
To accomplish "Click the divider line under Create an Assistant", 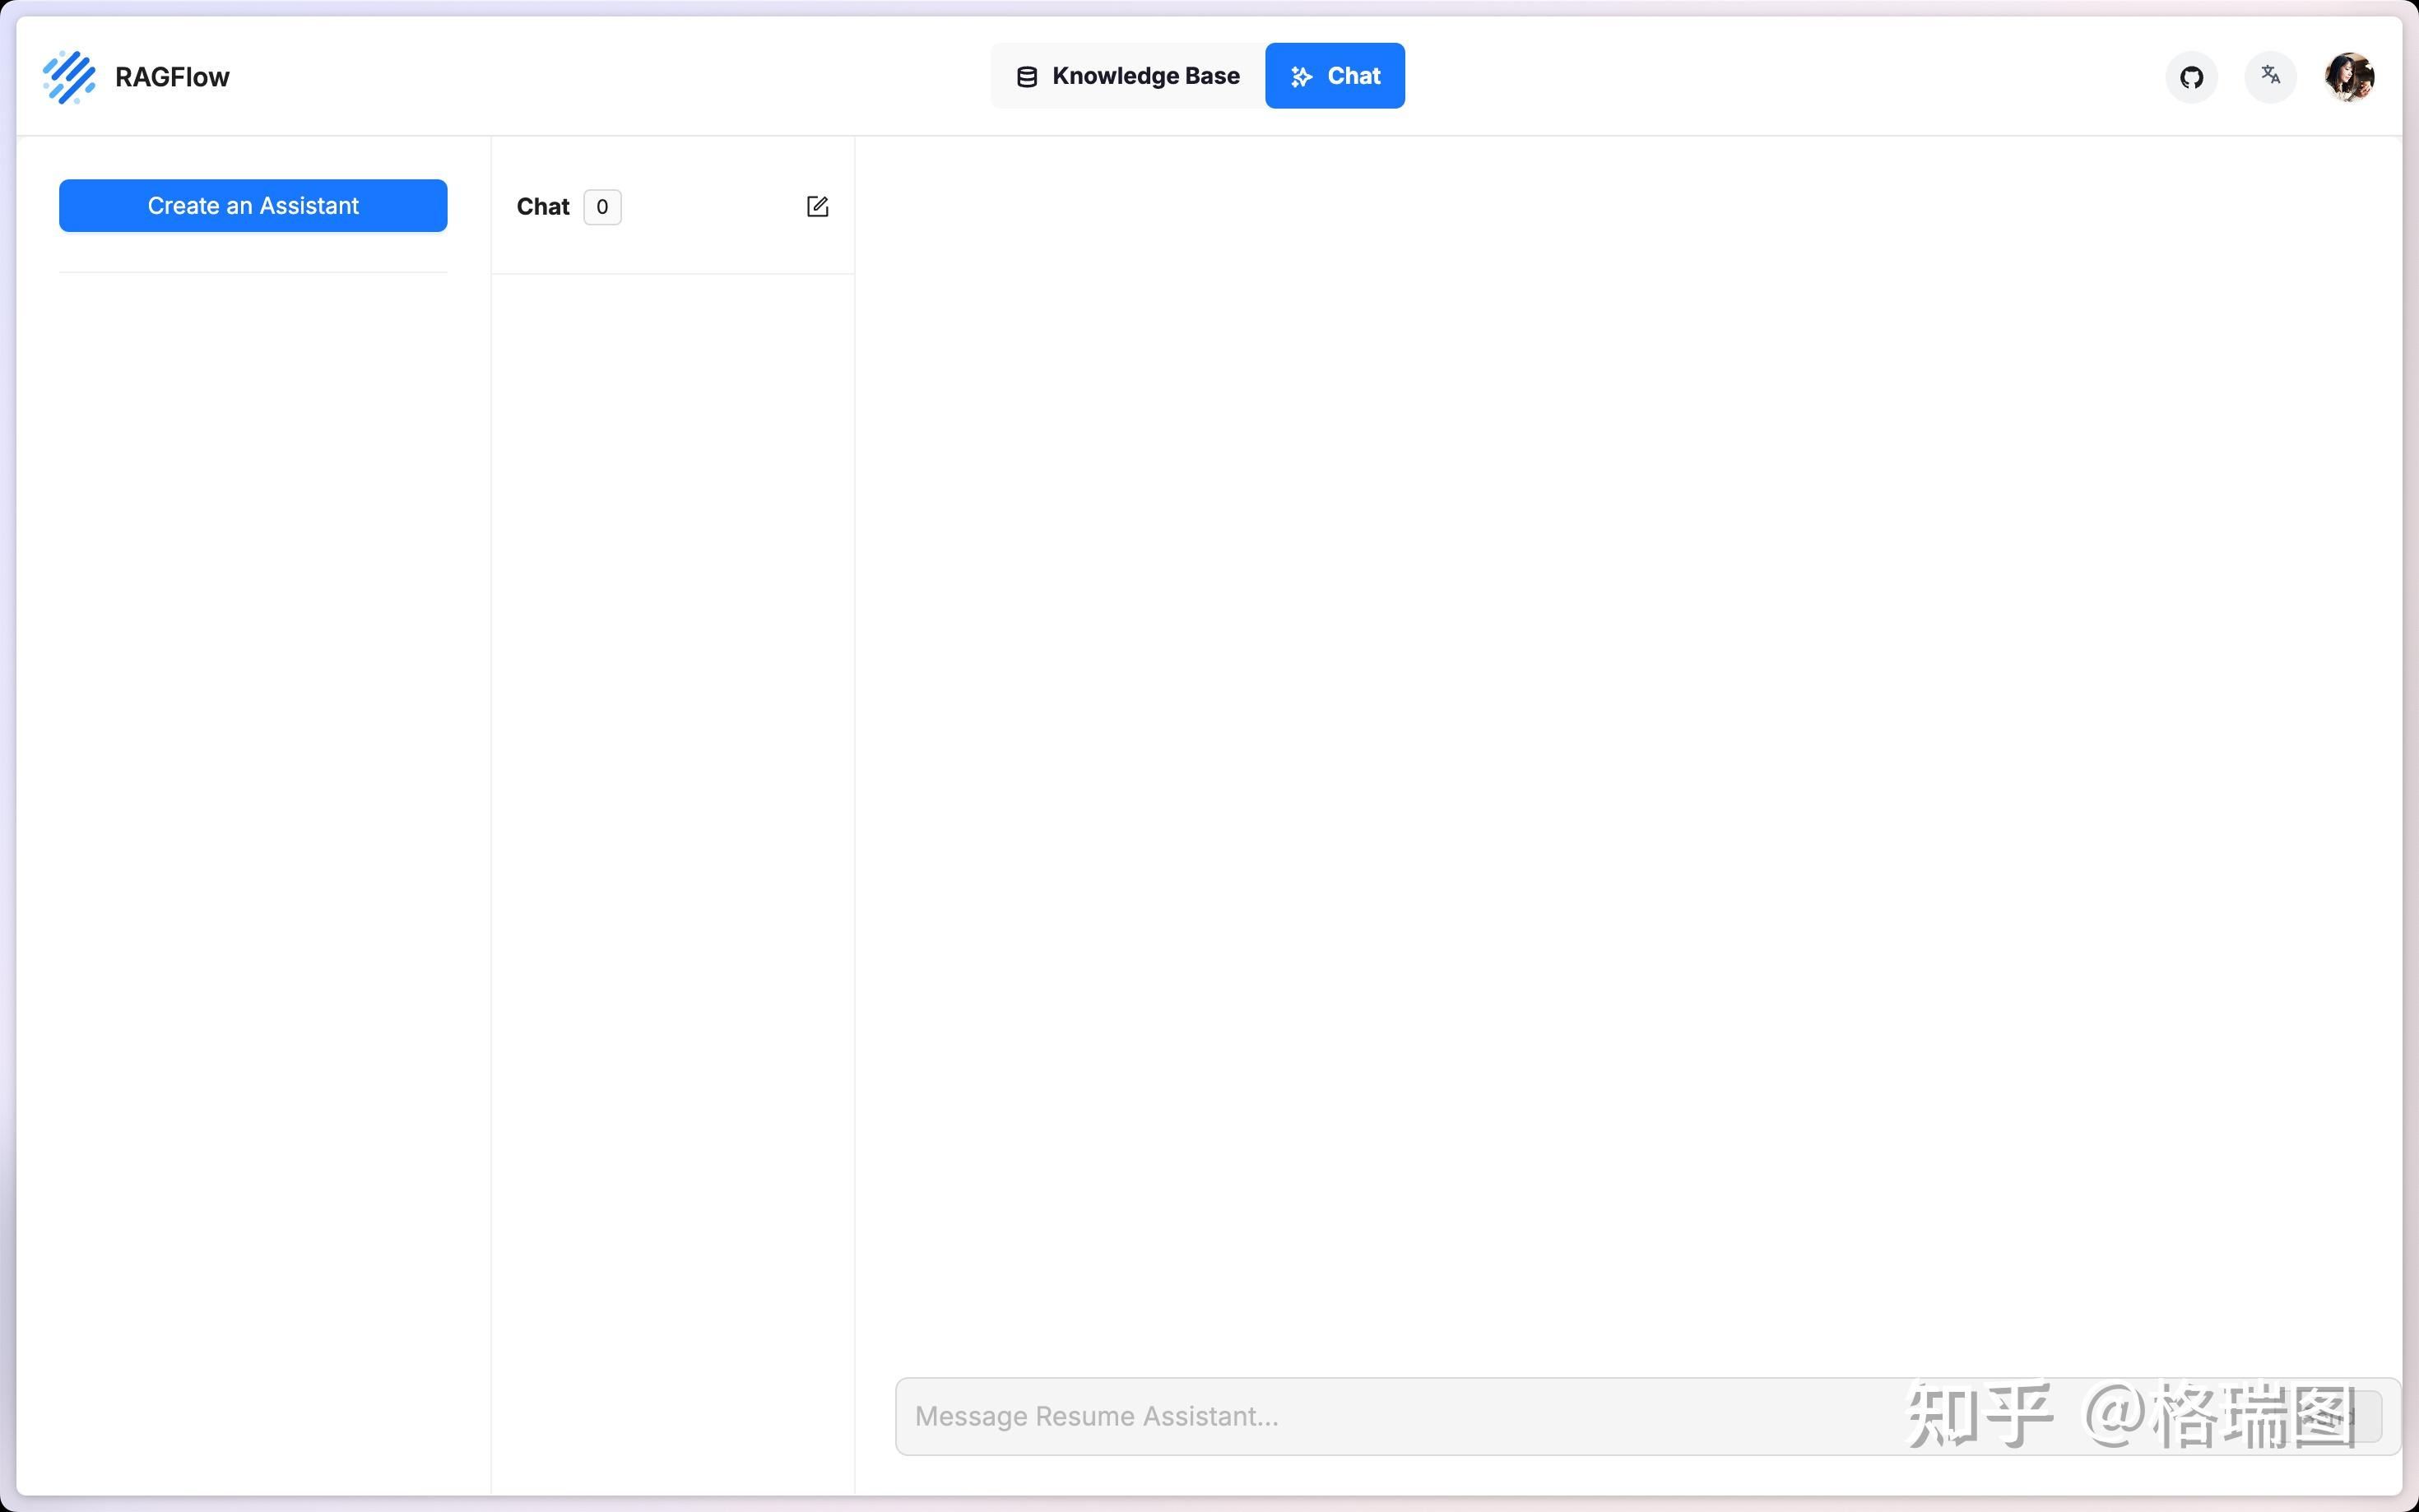I will (x=253, y=272).
